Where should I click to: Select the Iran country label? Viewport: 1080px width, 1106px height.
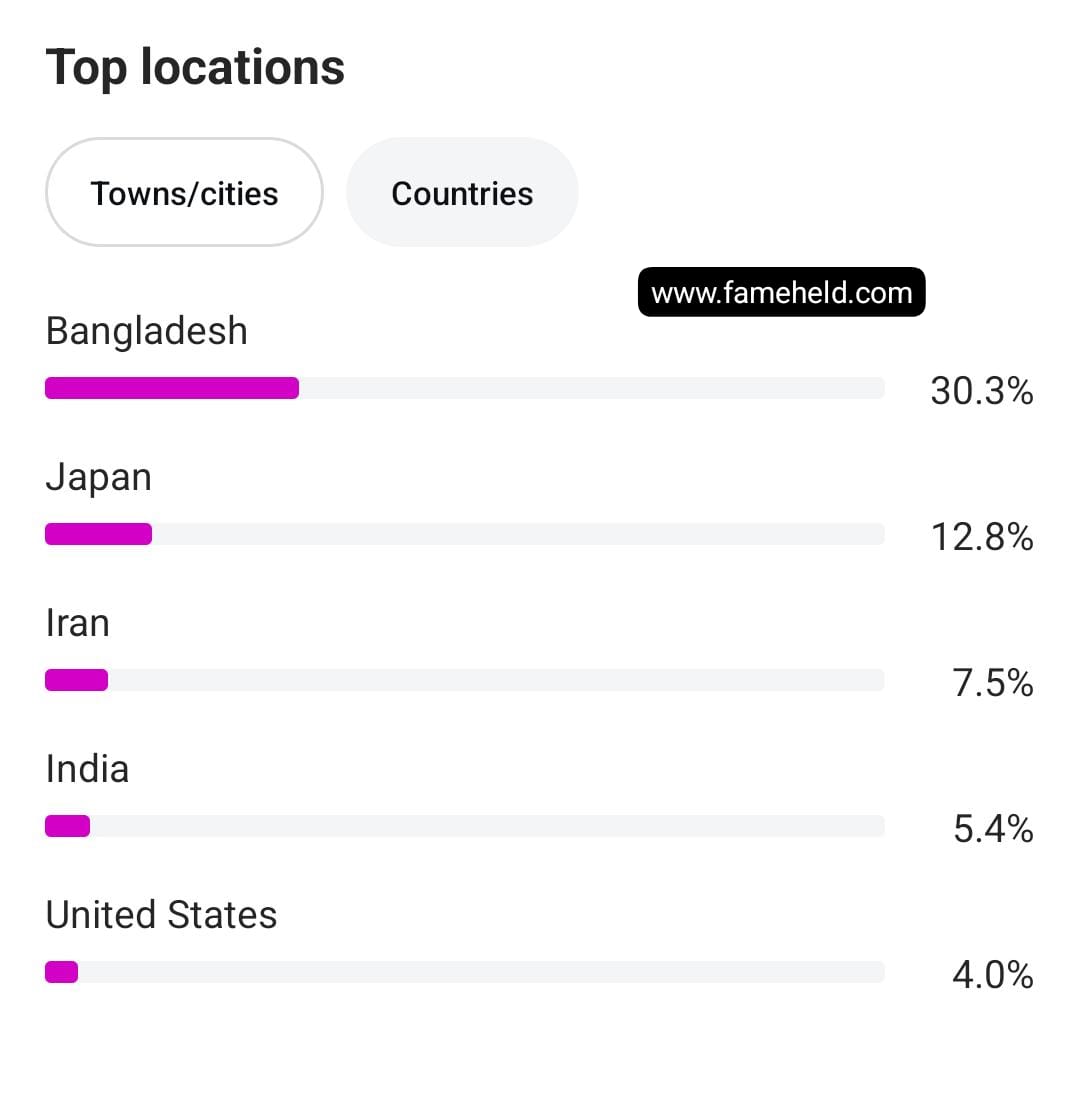[78, 623]
